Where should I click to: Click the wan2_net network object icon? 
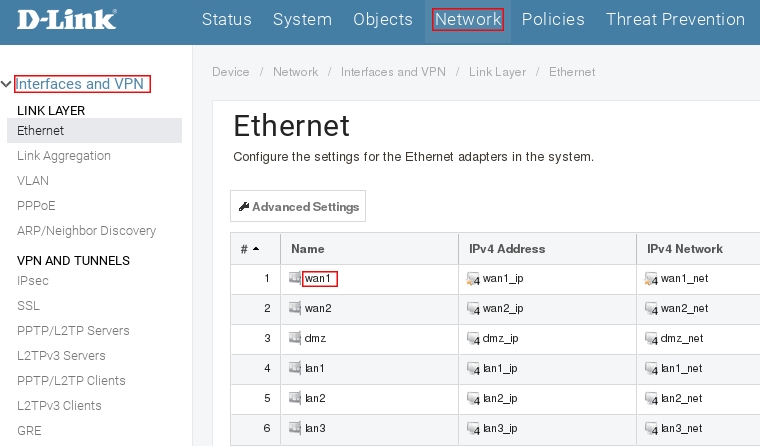tap(652, 309)
